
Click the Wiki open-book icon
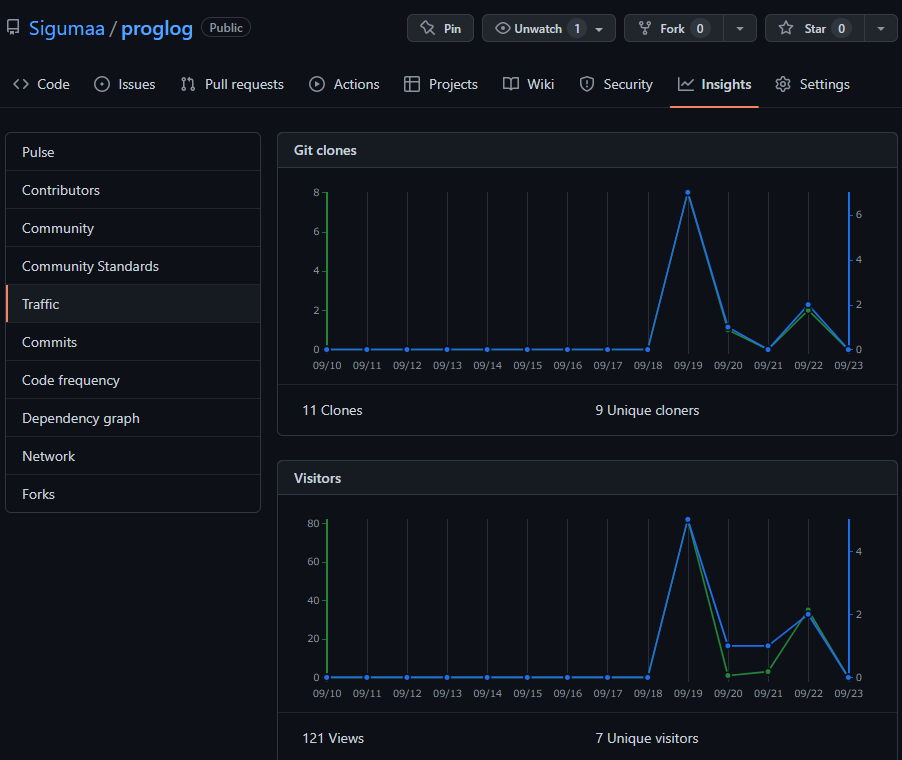pyautogui.click(x=511, y=84)
